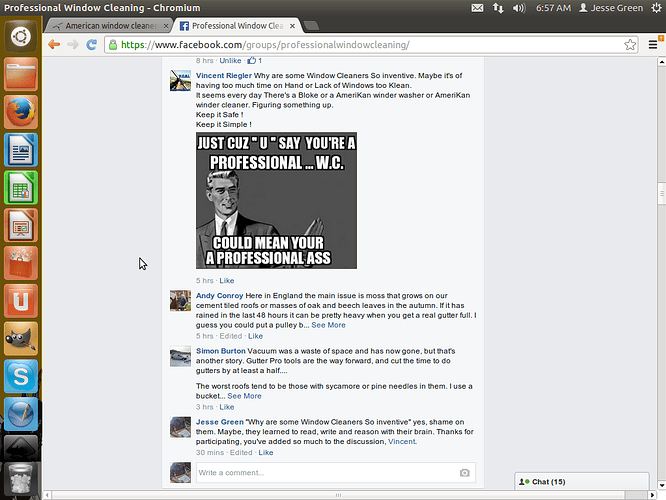Open LibreOffice Calc from the dock
Screen dimensions: 666x500
[21, 187]
